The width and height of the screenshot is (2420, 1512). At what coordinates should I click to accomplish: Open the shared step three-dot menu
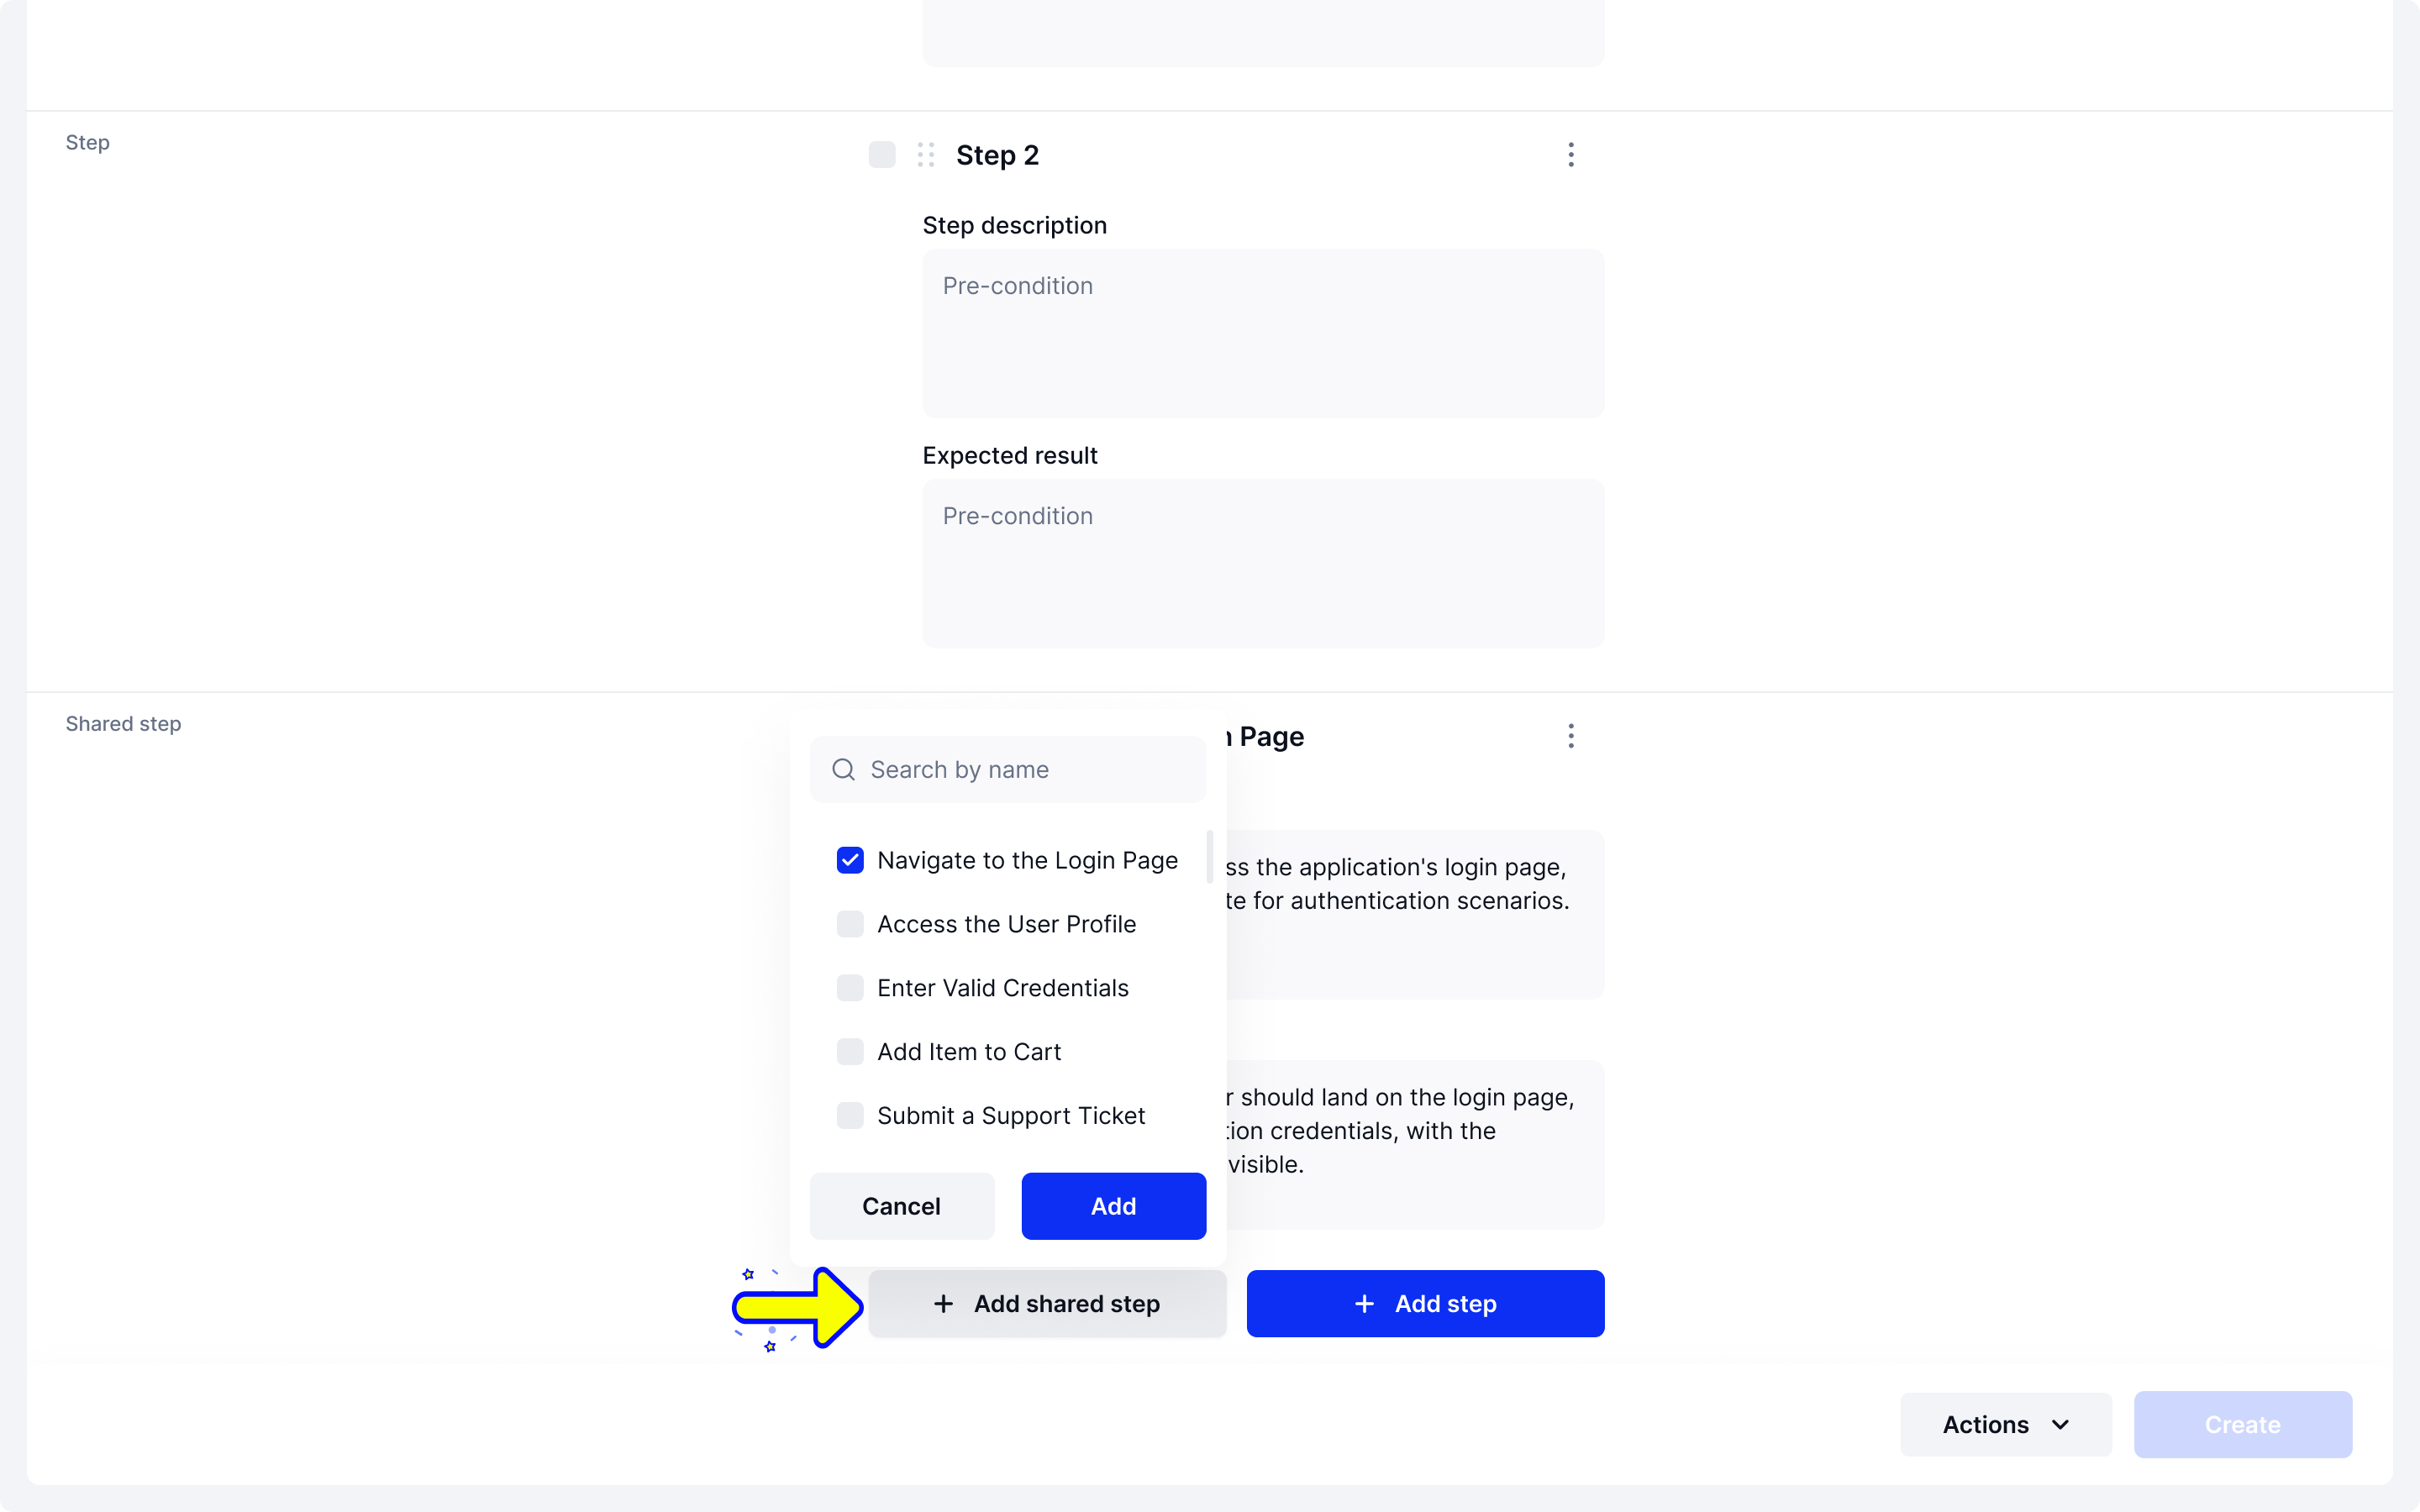(1570, 737)
